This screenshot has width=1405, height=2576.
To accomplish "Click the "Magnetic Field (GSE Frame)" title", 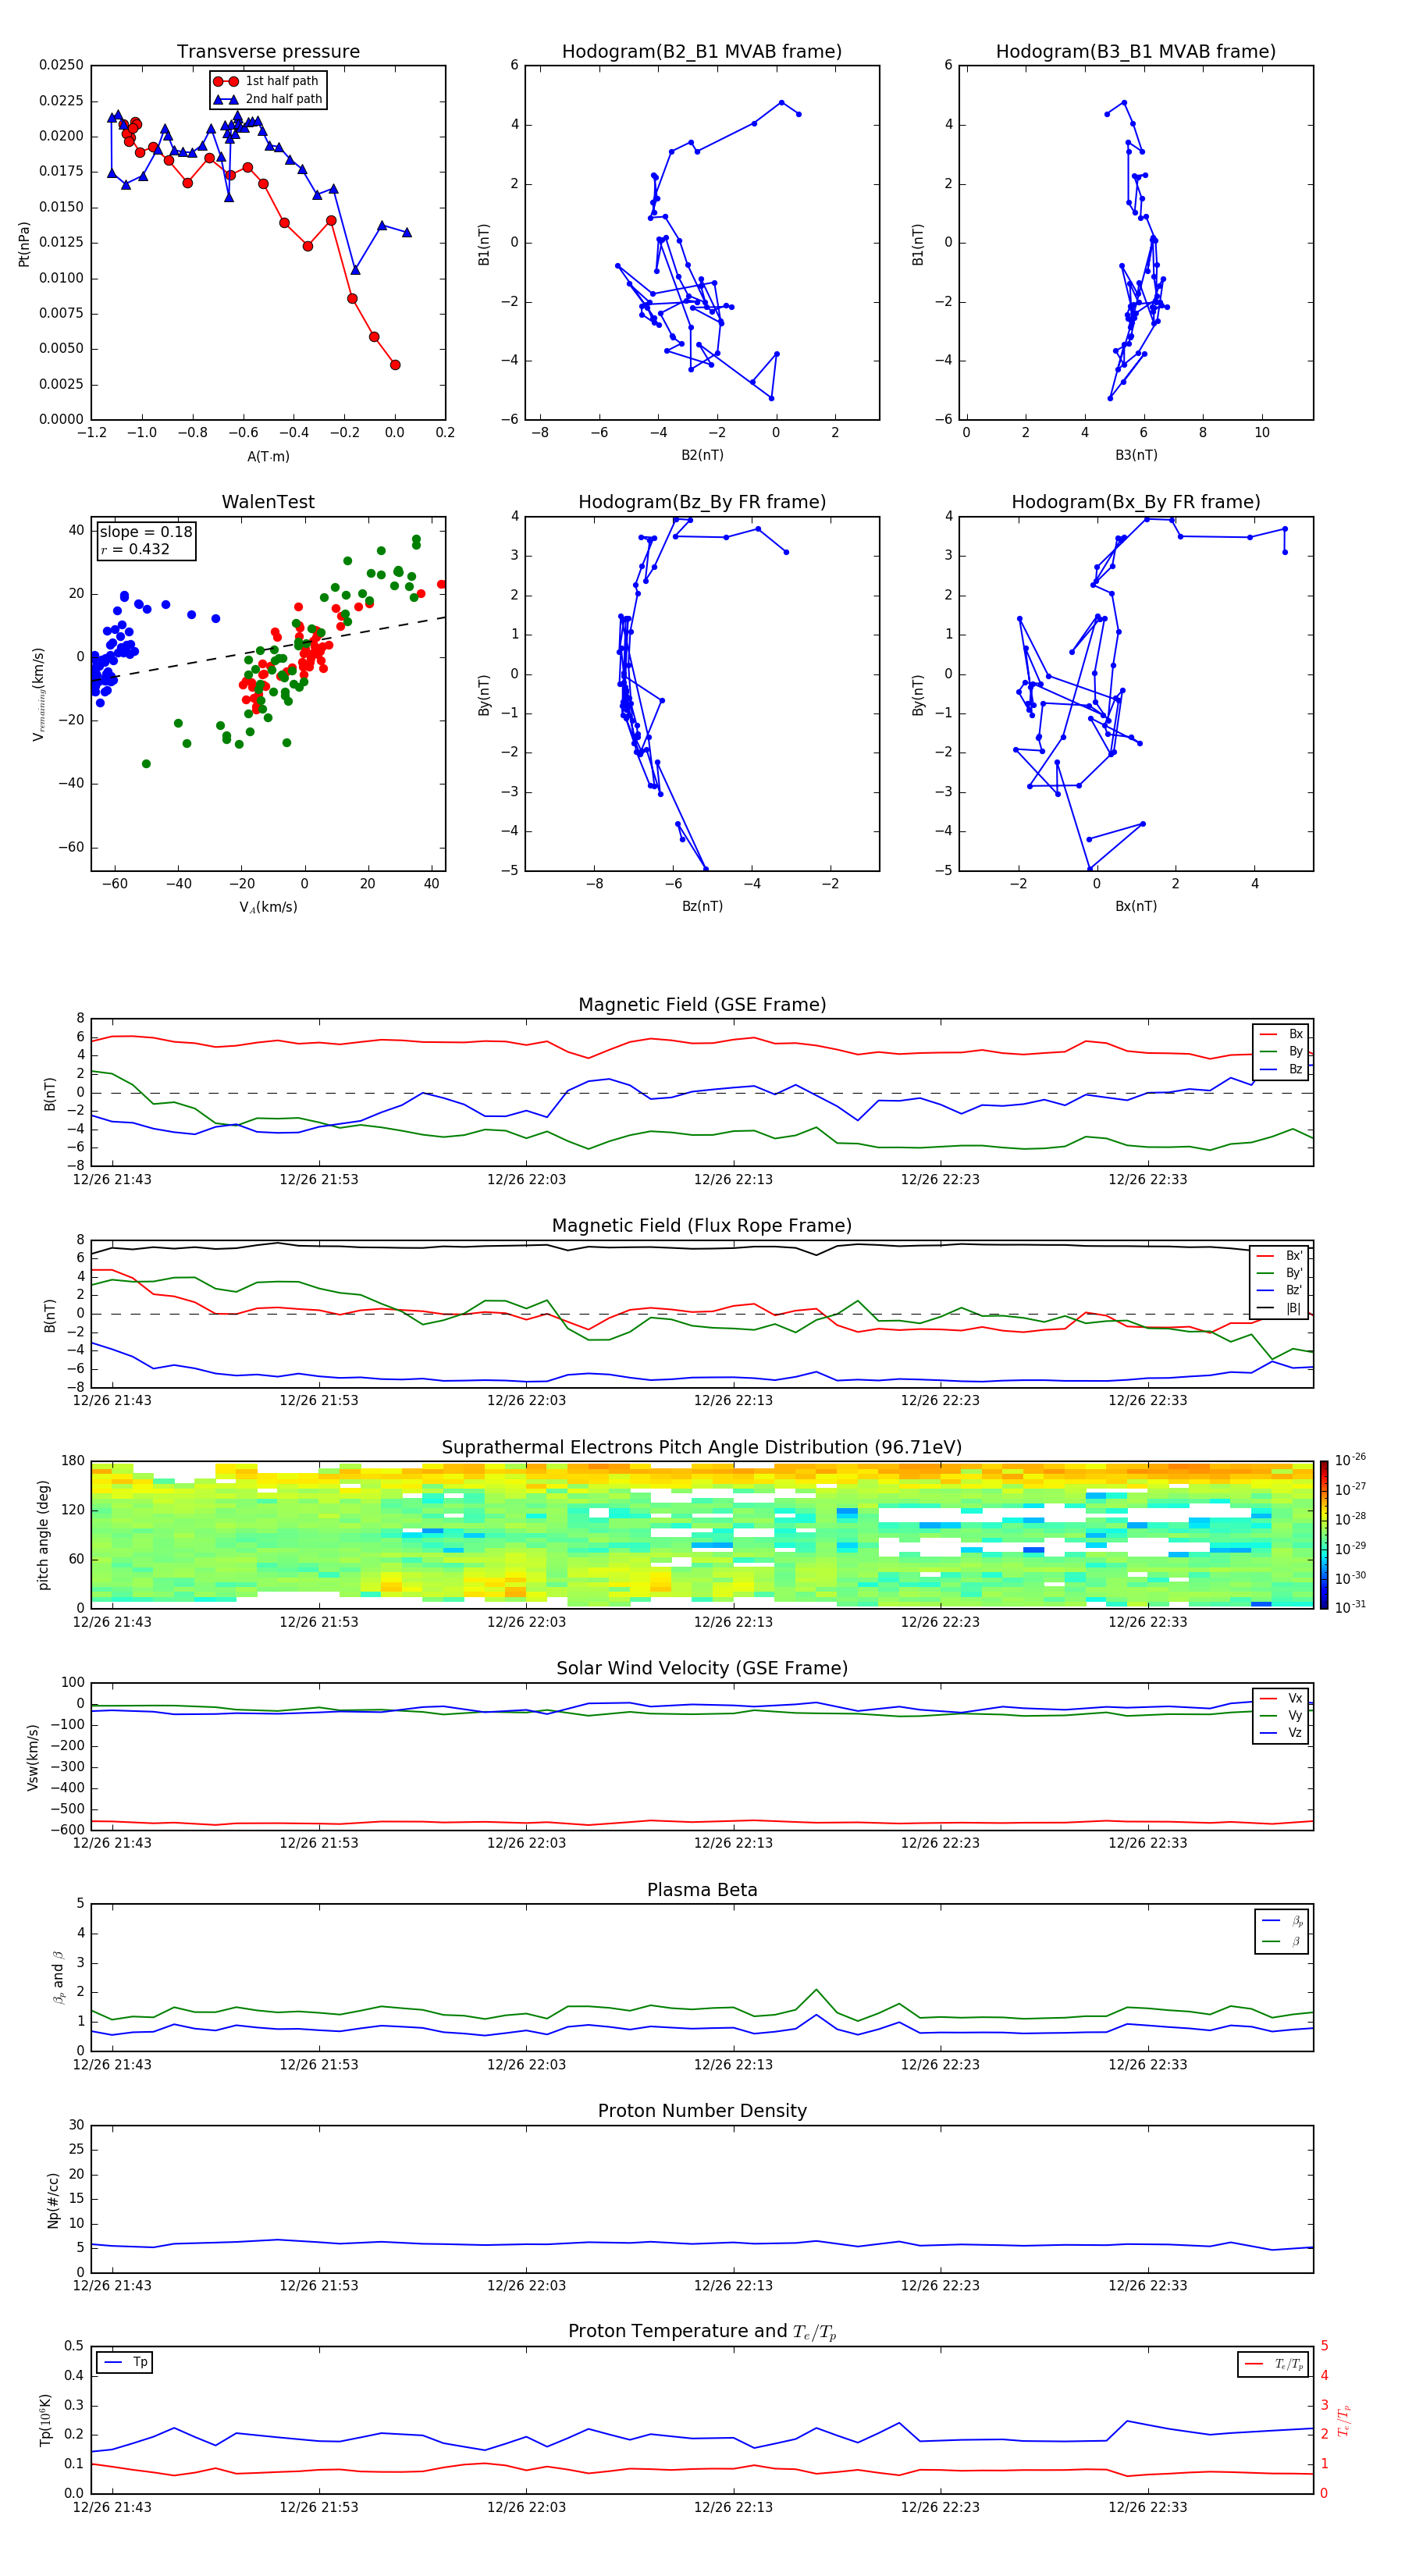I will point(702,1005).
